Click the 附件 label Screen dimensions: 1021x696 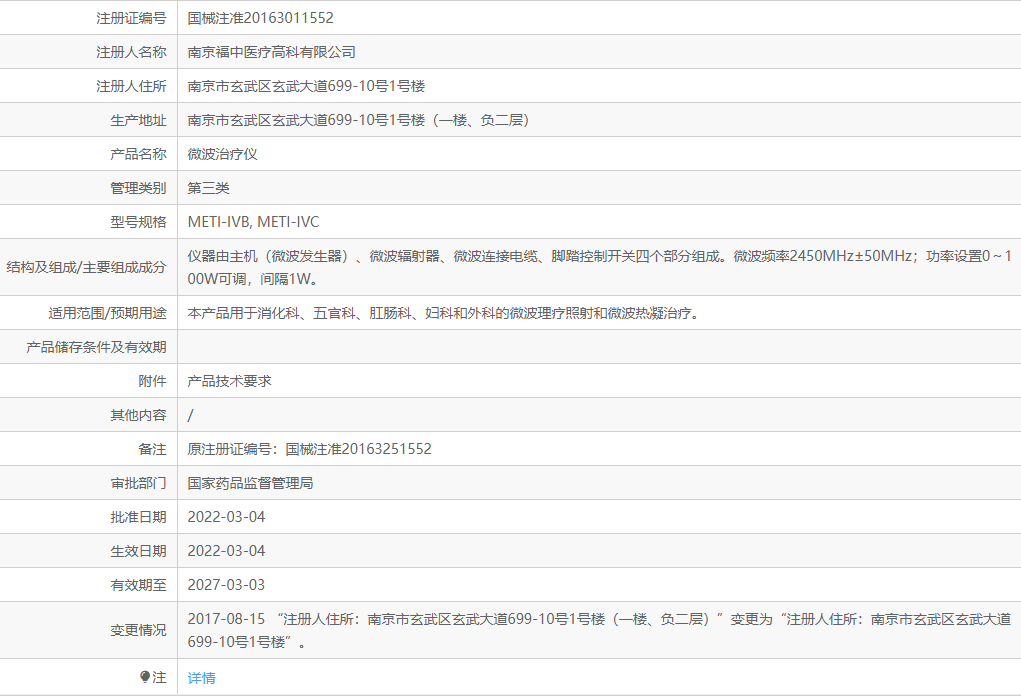pyautogui.click(x=152, y=381)
